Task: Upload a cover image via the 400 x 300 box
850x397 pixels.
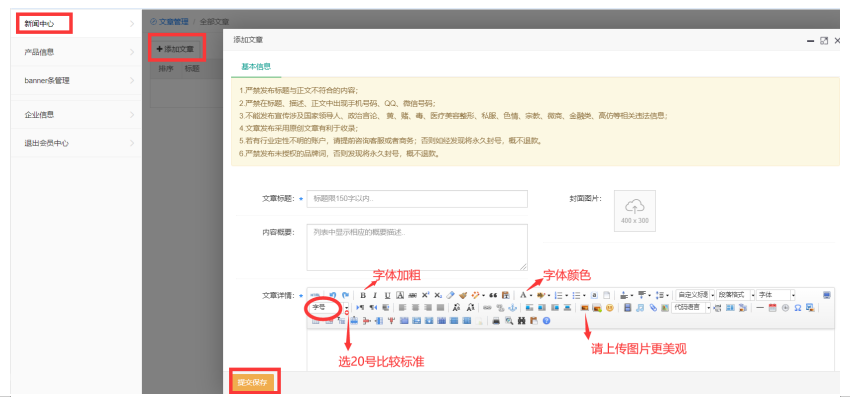Action: click(x=635, y=210)
